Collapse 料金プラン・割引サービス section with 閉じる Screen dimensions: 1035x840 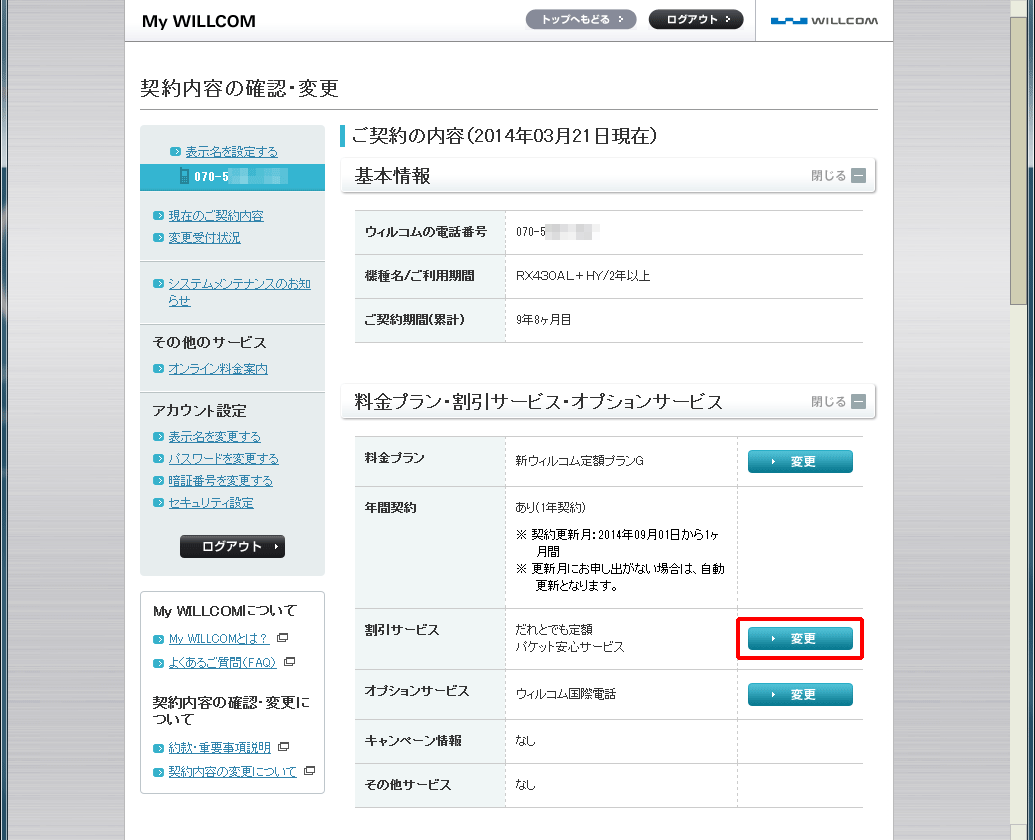pyautogui.click(x=838, y=401)
